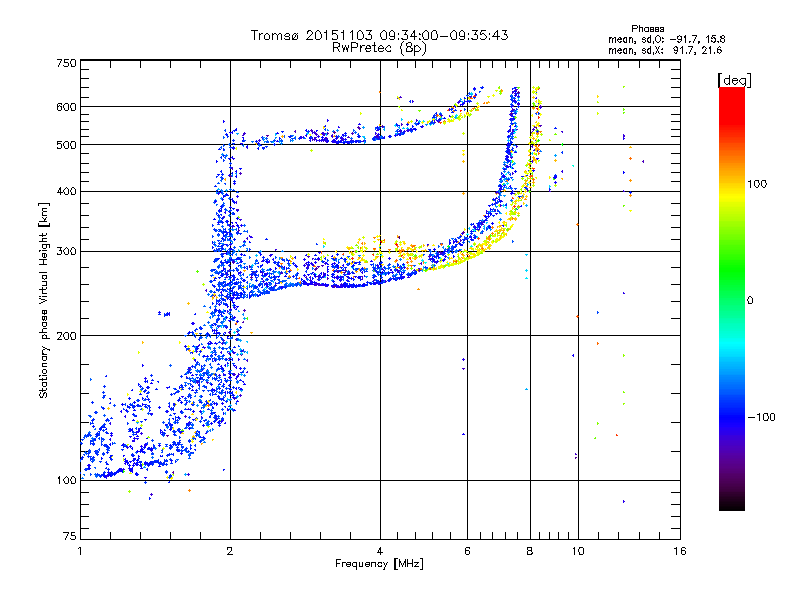
Task: Click the 'mean, sd,O: -91.7, 15.8' line
Action: point(666,39)
